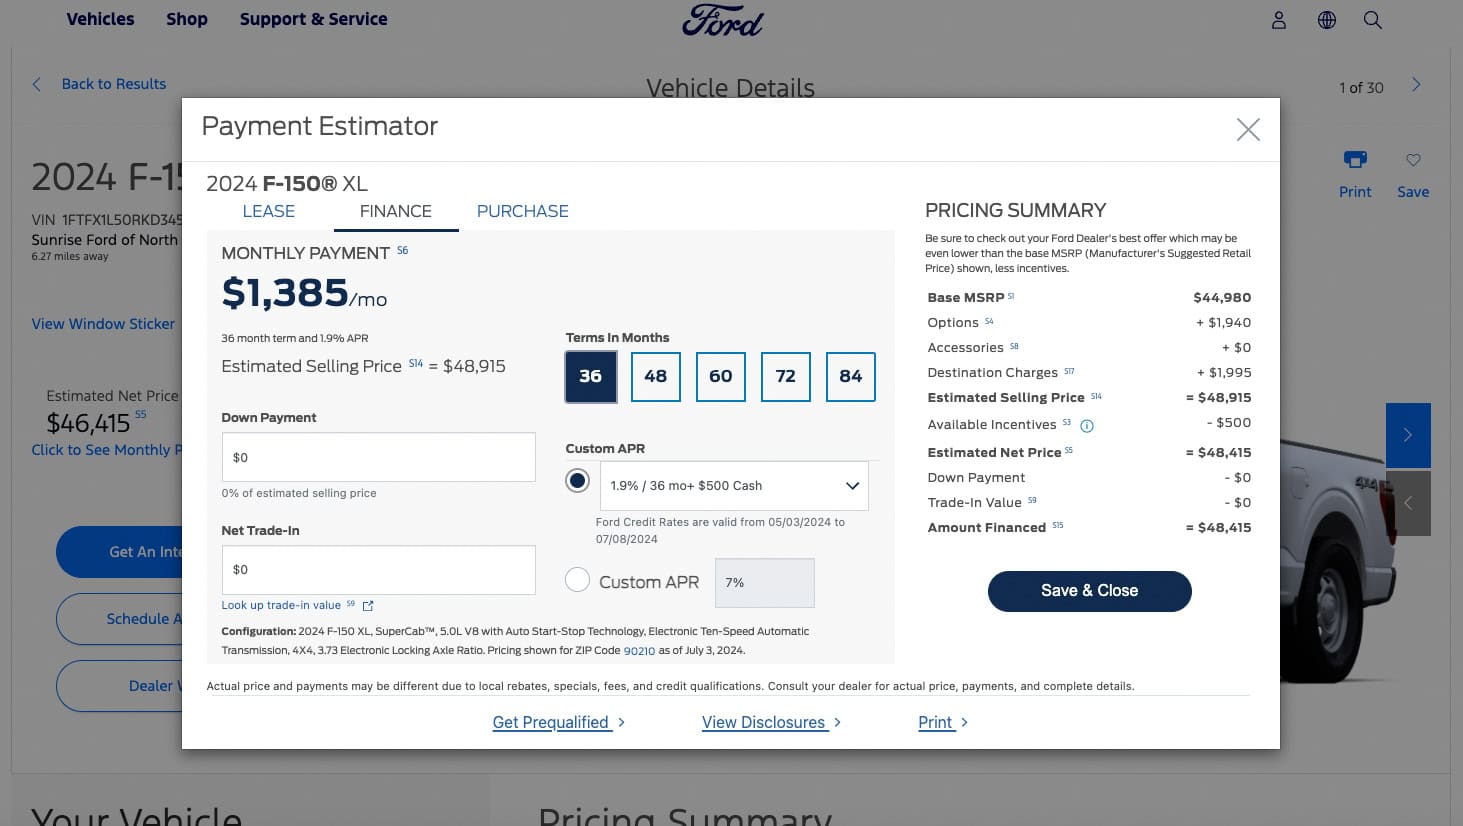Screen dimensions: 1463x826
Task: Click the Options amount + $1,940
Action: point(1223,323)
